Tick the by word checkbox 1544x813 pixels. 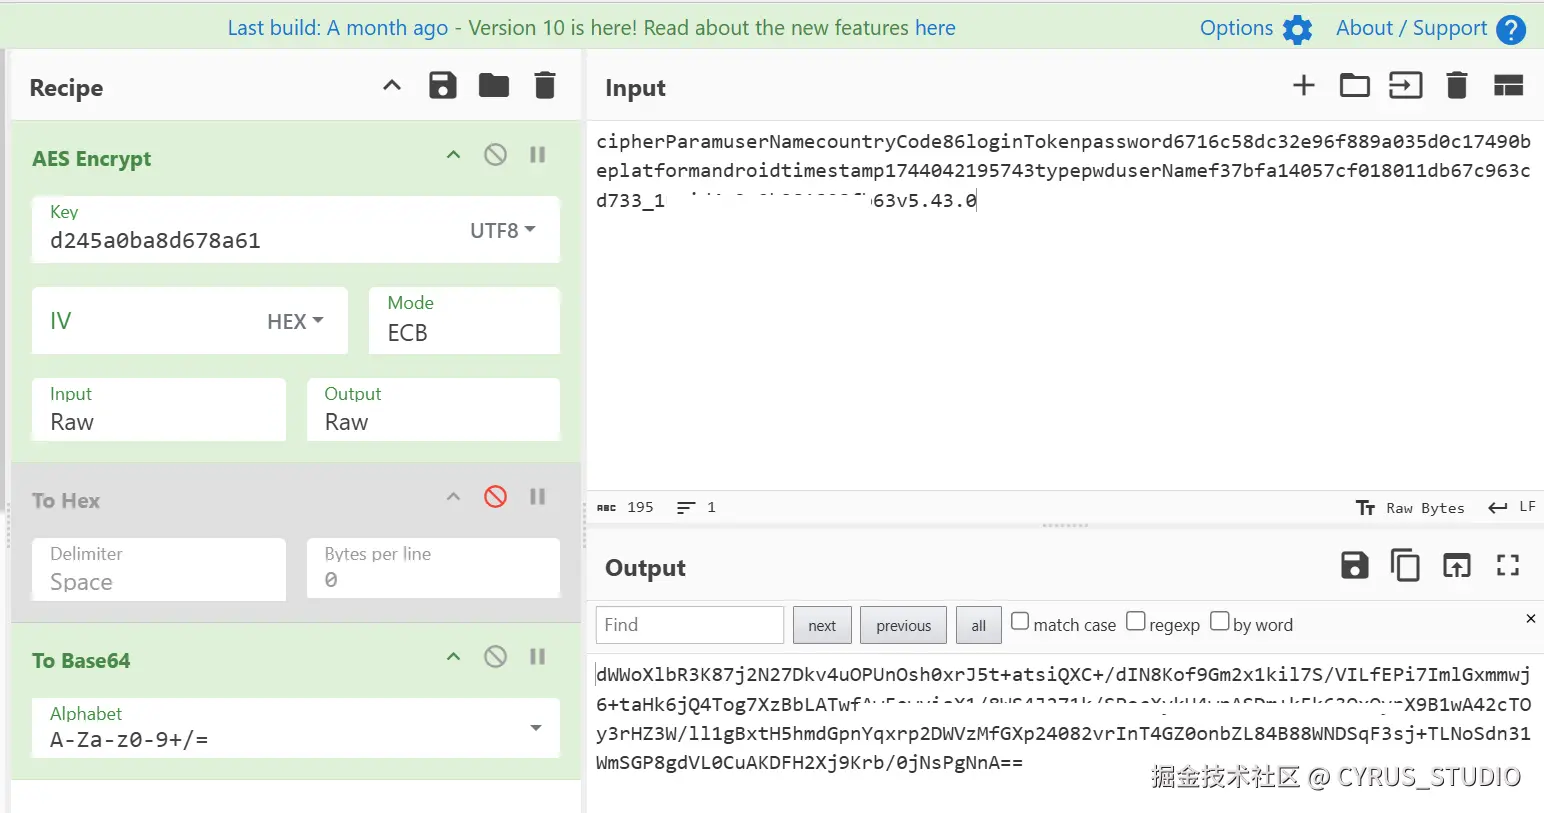click(x=1220, y=621)
